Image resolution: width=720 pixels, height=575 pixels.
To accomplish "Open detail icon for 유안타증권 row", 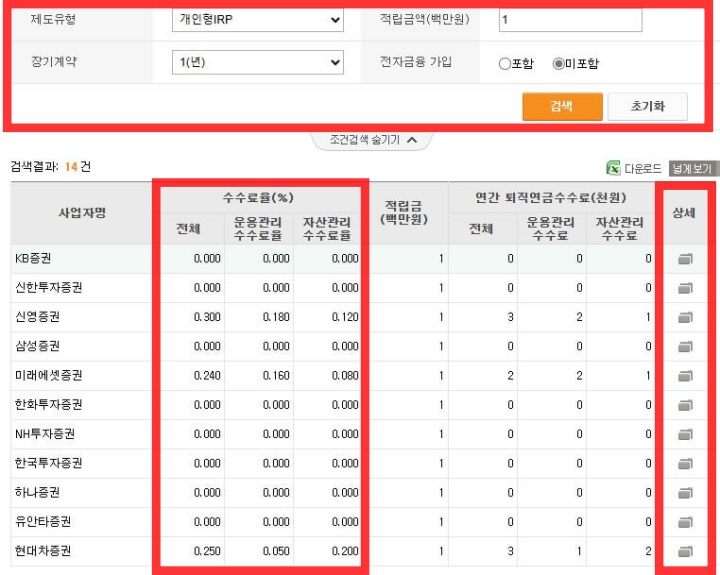I will pos(685,522).
